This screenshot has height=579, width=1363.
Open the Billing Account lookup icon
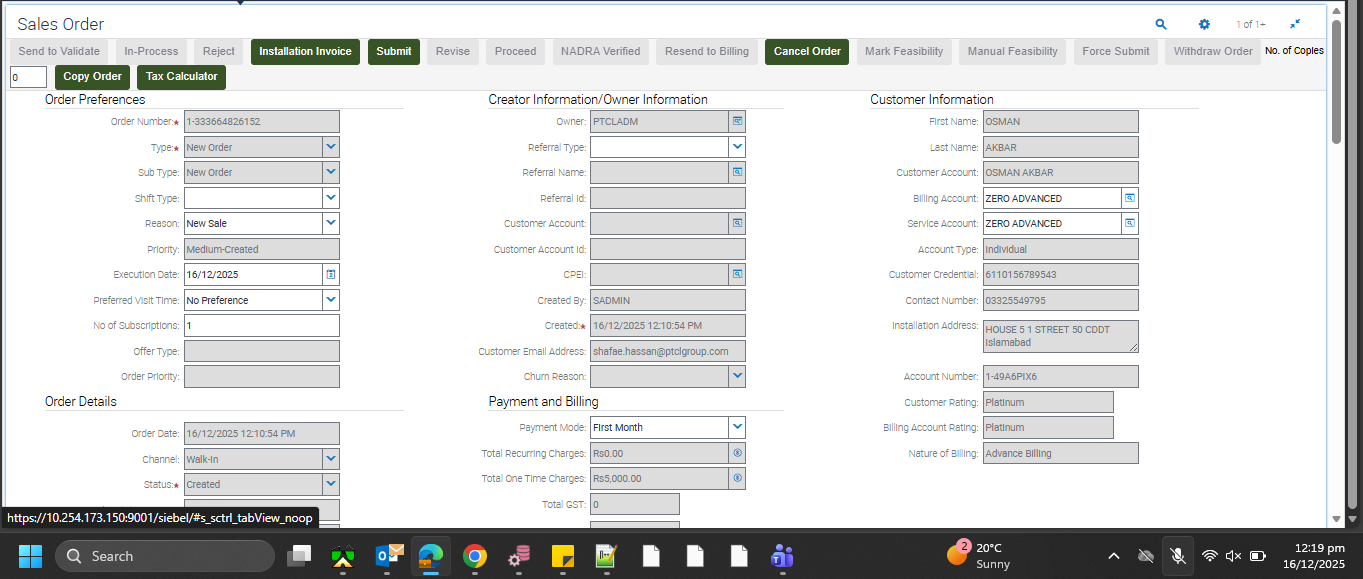(1130, 198)
